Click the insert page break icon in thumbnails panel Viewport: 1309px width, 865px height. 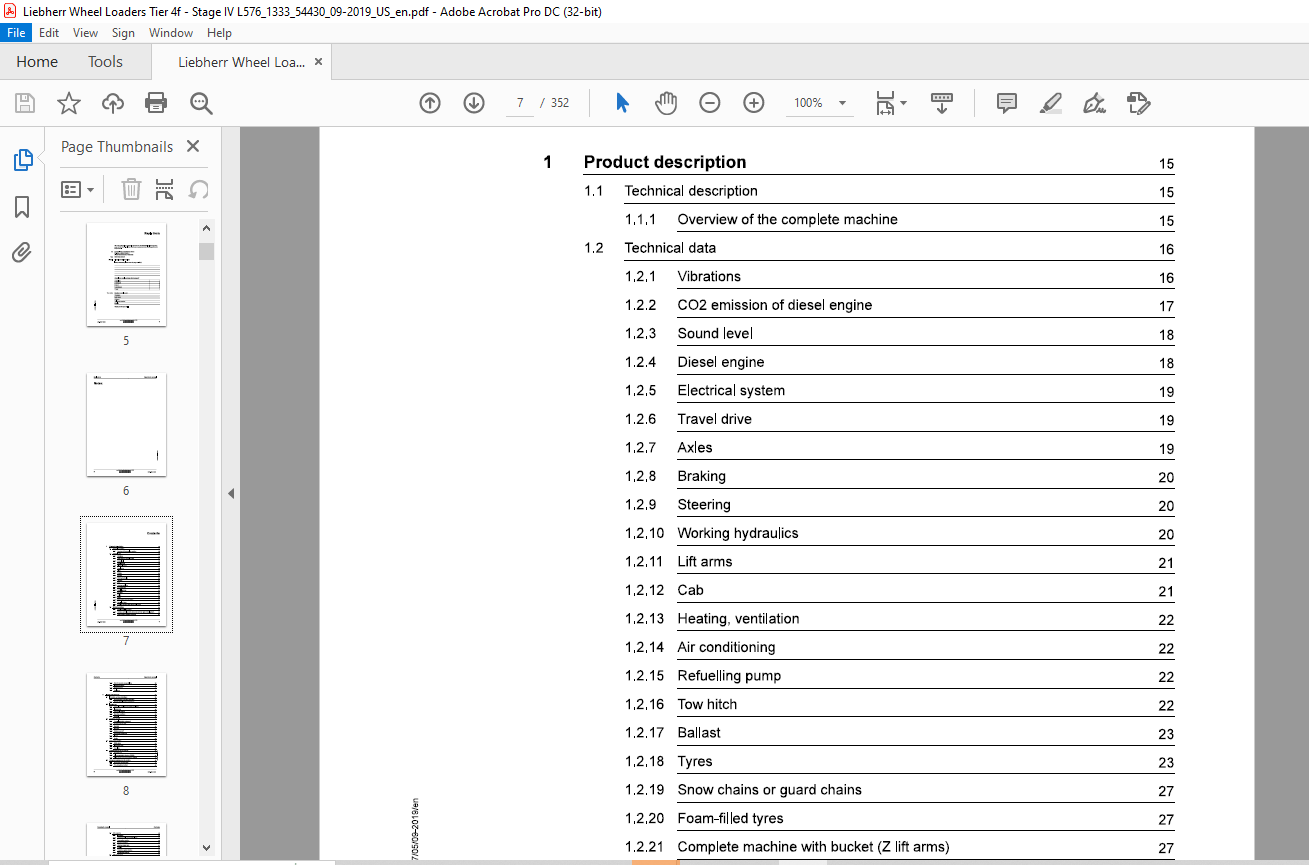pos(165,189)
